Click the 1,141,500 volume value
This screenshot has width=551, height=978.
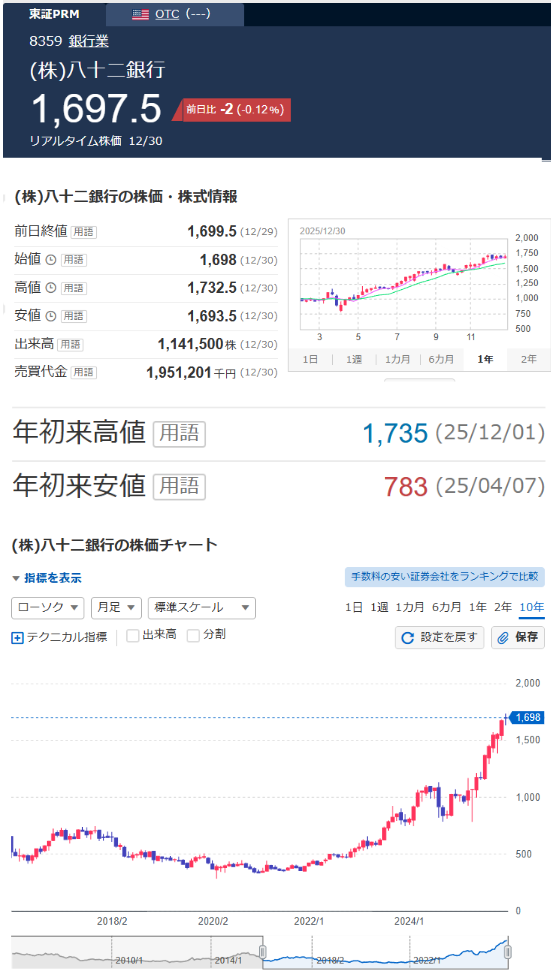coord(190,344)
